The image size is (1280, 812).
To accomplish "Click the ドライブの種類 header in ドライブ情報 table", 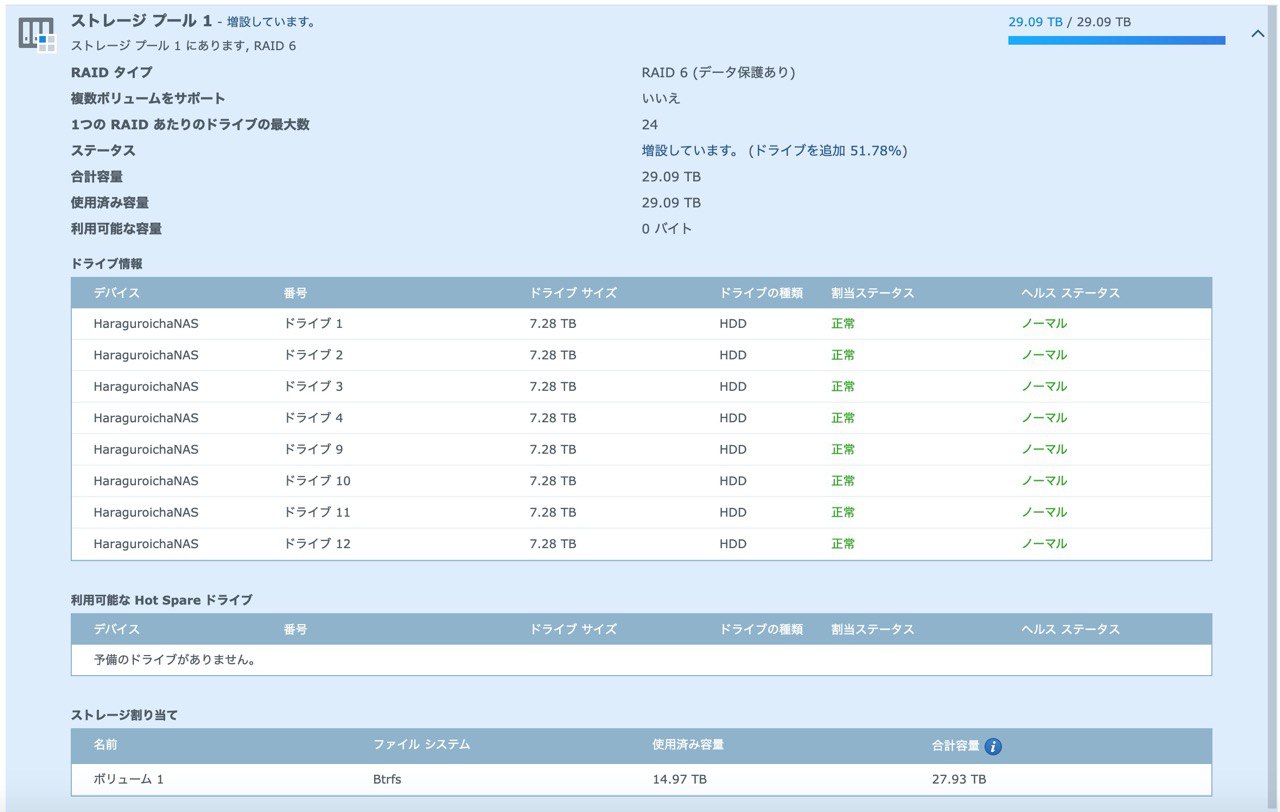I will [761, 293].
